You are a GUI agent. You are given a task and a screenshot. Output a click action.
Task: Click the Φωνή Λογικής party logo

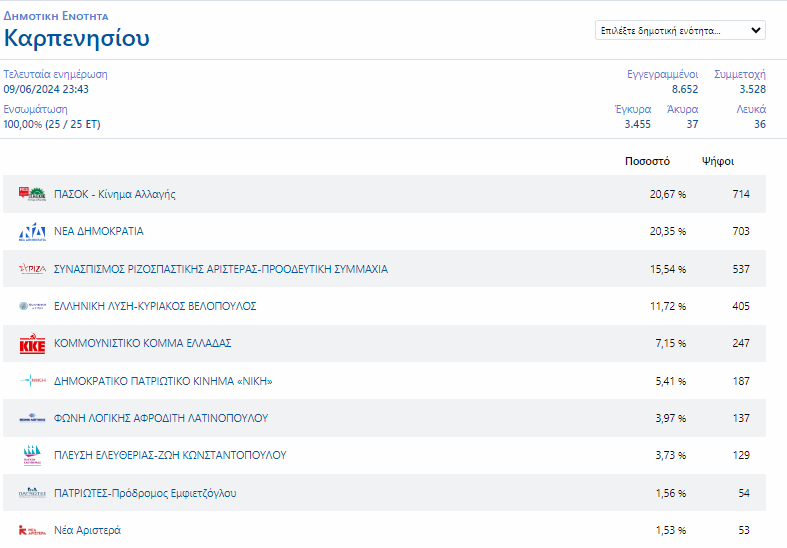(x=32, y=418)
